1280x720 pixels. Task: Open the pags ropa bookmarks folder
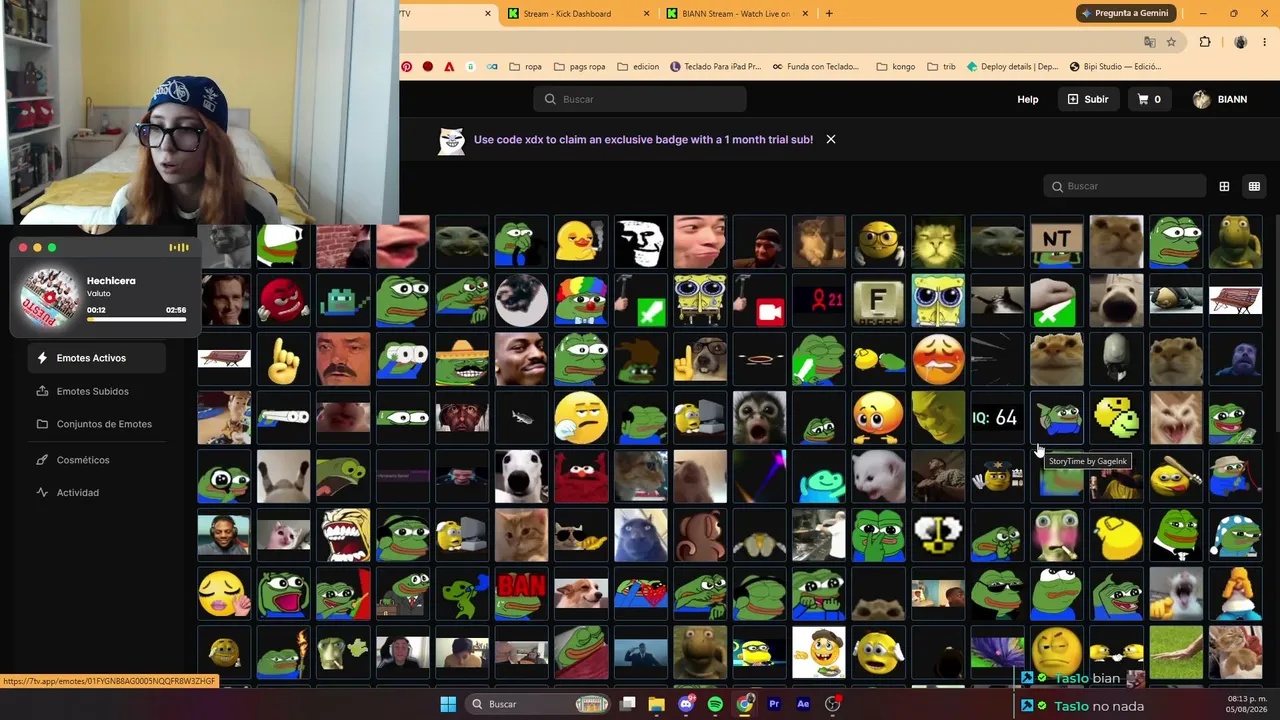tap(579, 67)
